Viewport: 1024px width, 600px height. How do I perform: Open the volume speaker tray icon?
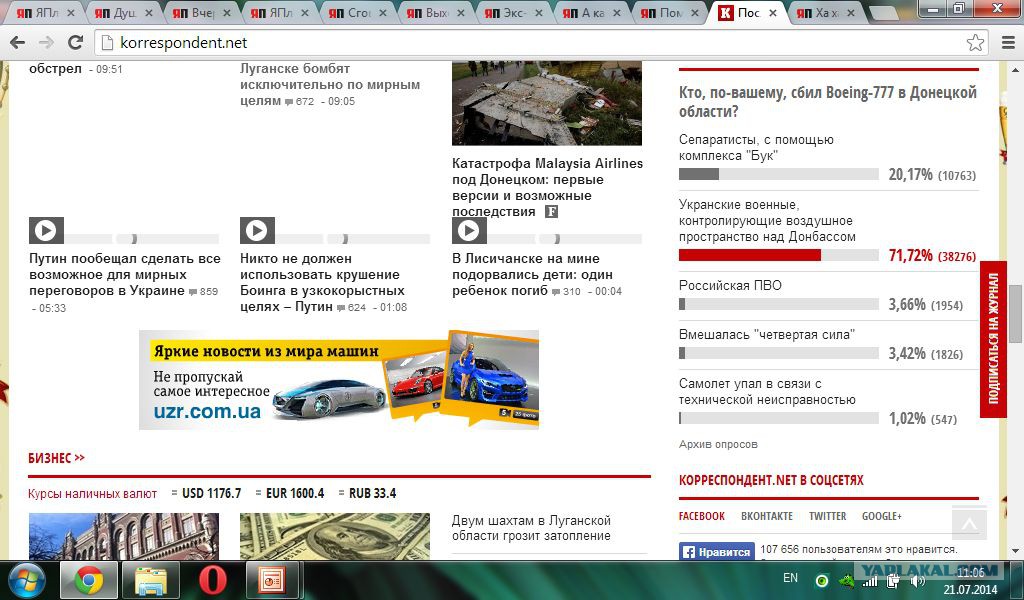[x=917, y=581]
